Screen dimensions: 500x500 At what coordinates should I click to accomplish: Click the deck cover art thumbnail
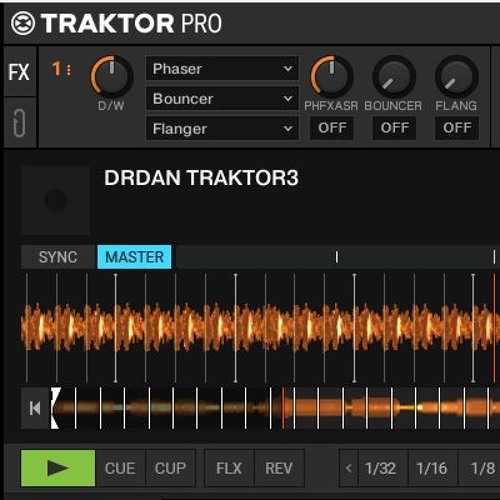(x=56, y=200)
